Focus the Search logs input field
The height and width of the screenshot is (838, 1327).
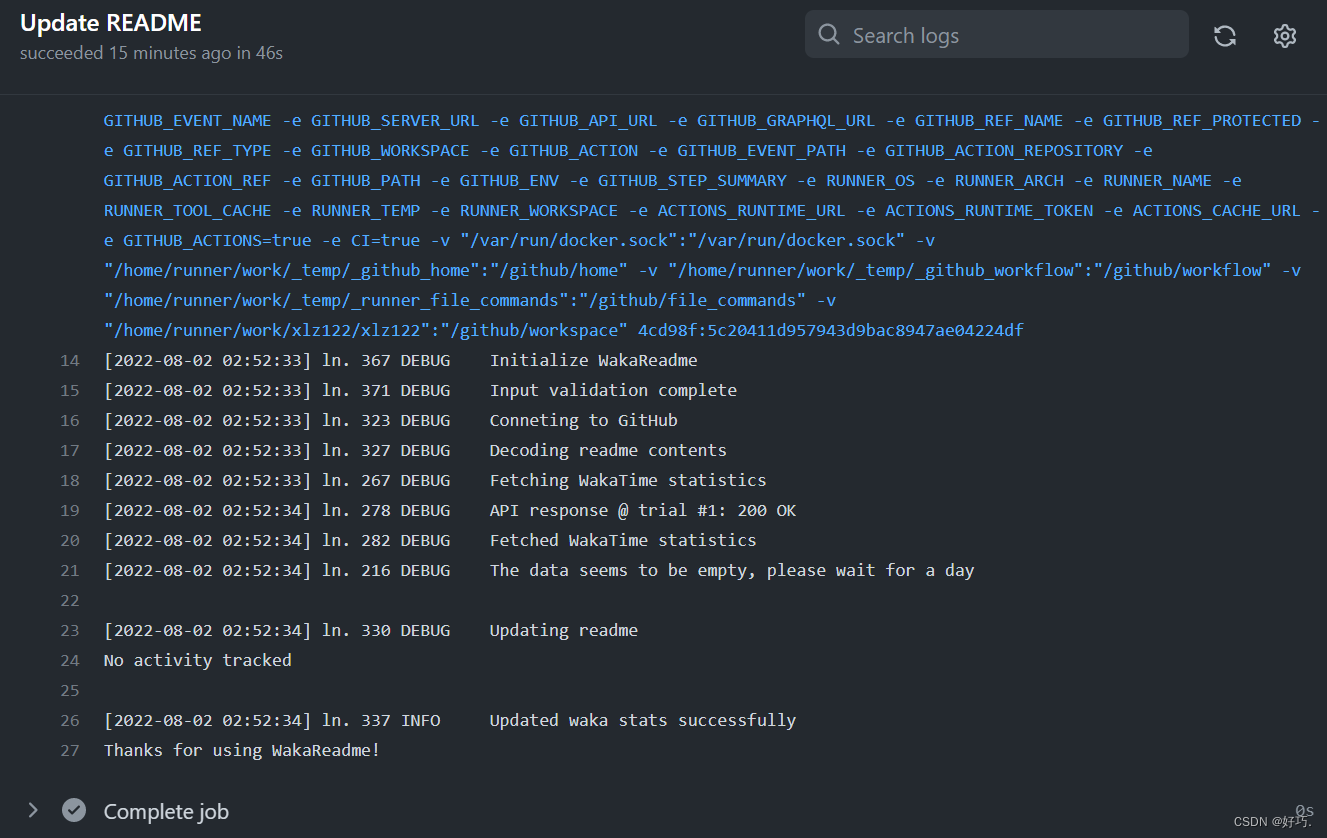tap(997, 35)
